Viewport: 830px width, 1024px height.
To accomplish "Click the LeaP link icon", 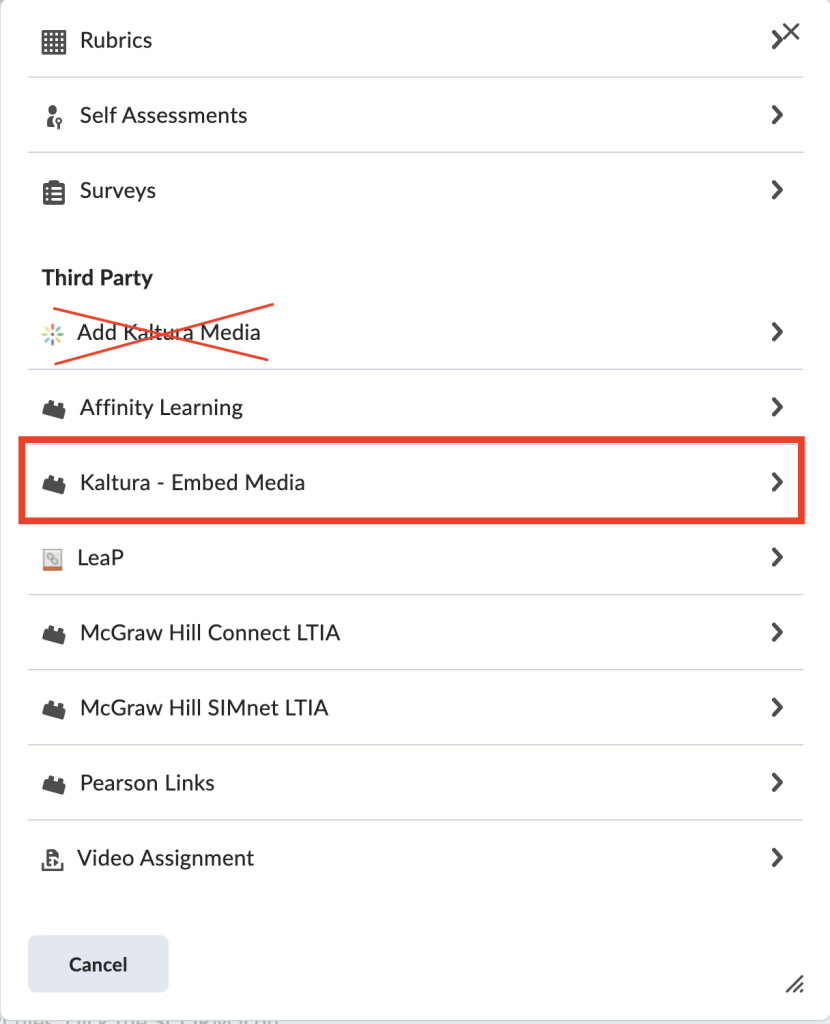I will 52,560.
